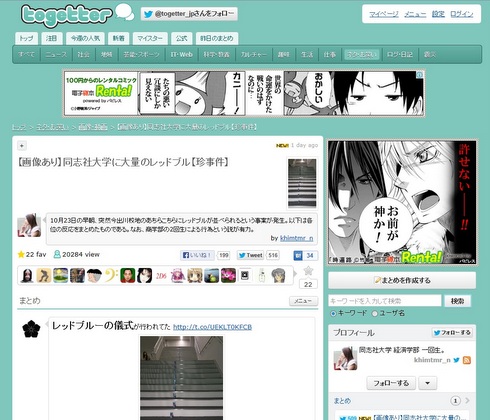Image resolution: width=490 pixels, height=420 pixels.
Task: Click the gray star favorite icon above 22
Action: (308, 271)
